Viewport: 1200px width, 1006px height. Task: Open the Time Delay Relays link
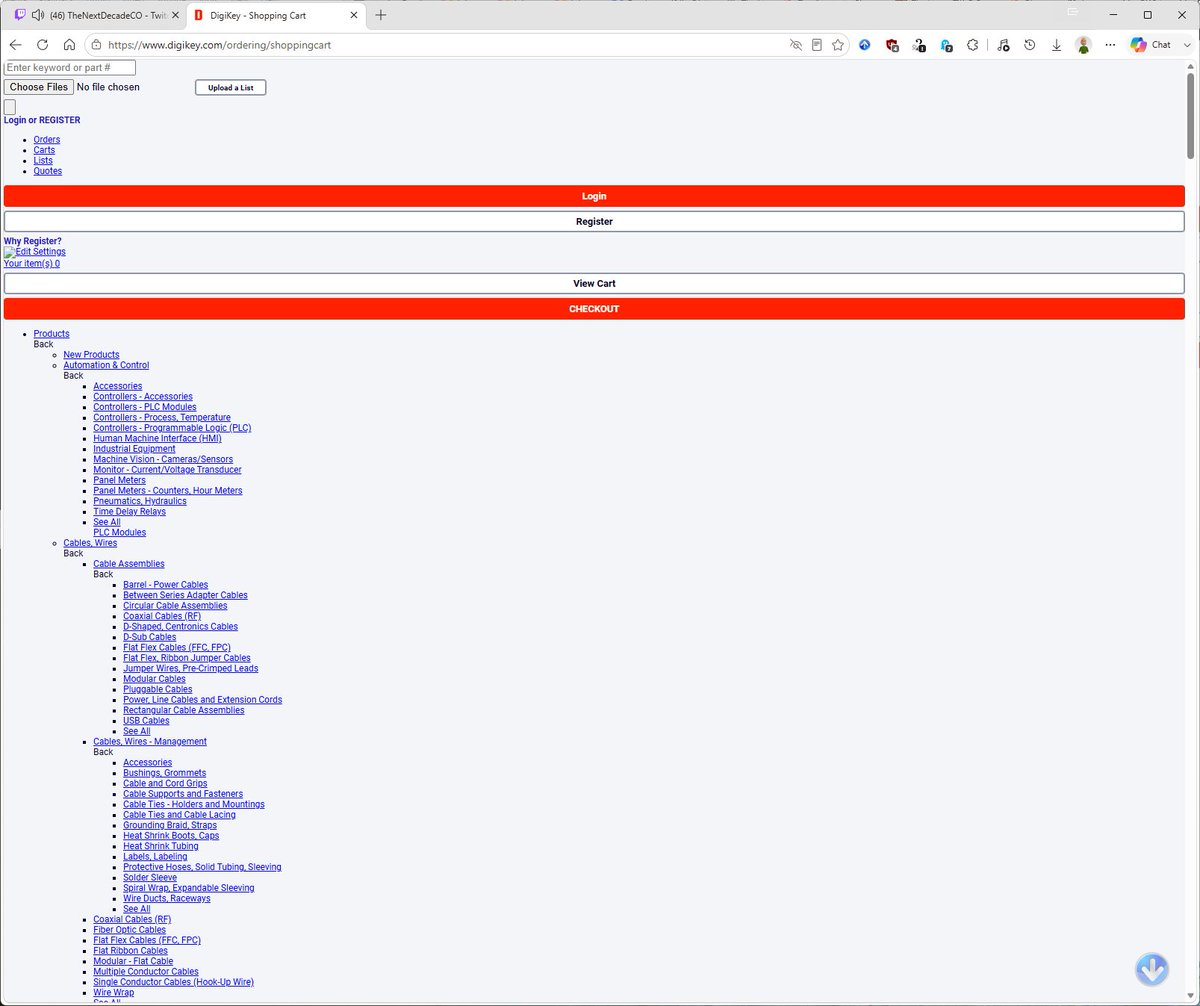(130, 512)
